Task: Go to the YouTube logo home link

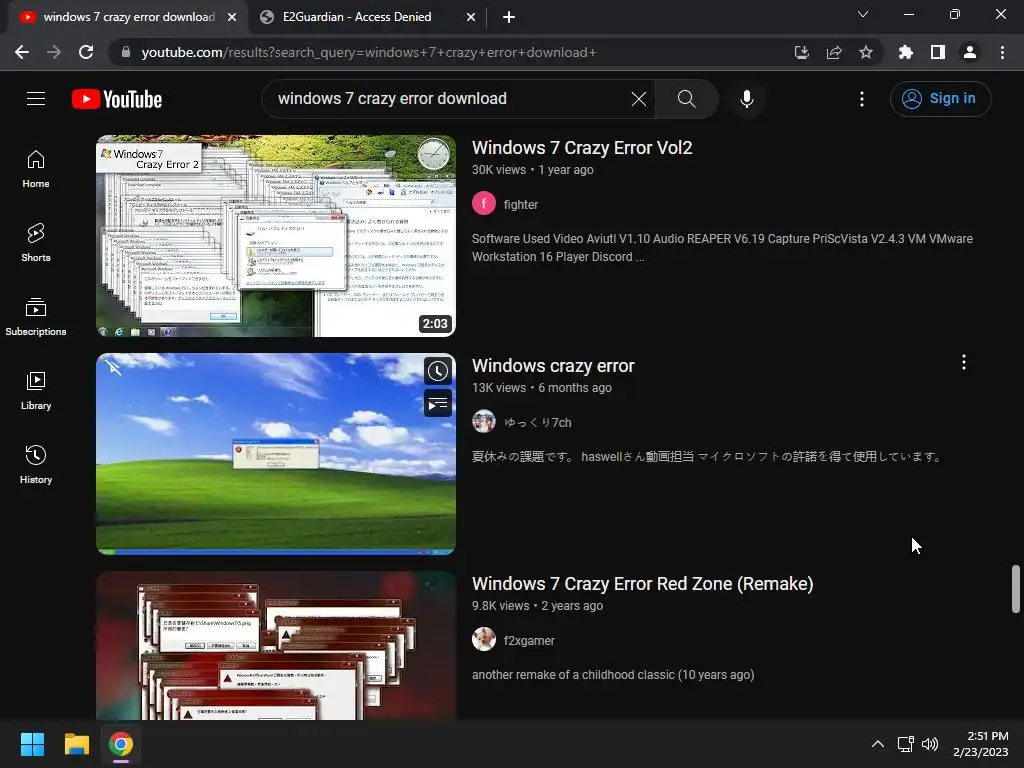Action: click(117, 99)
